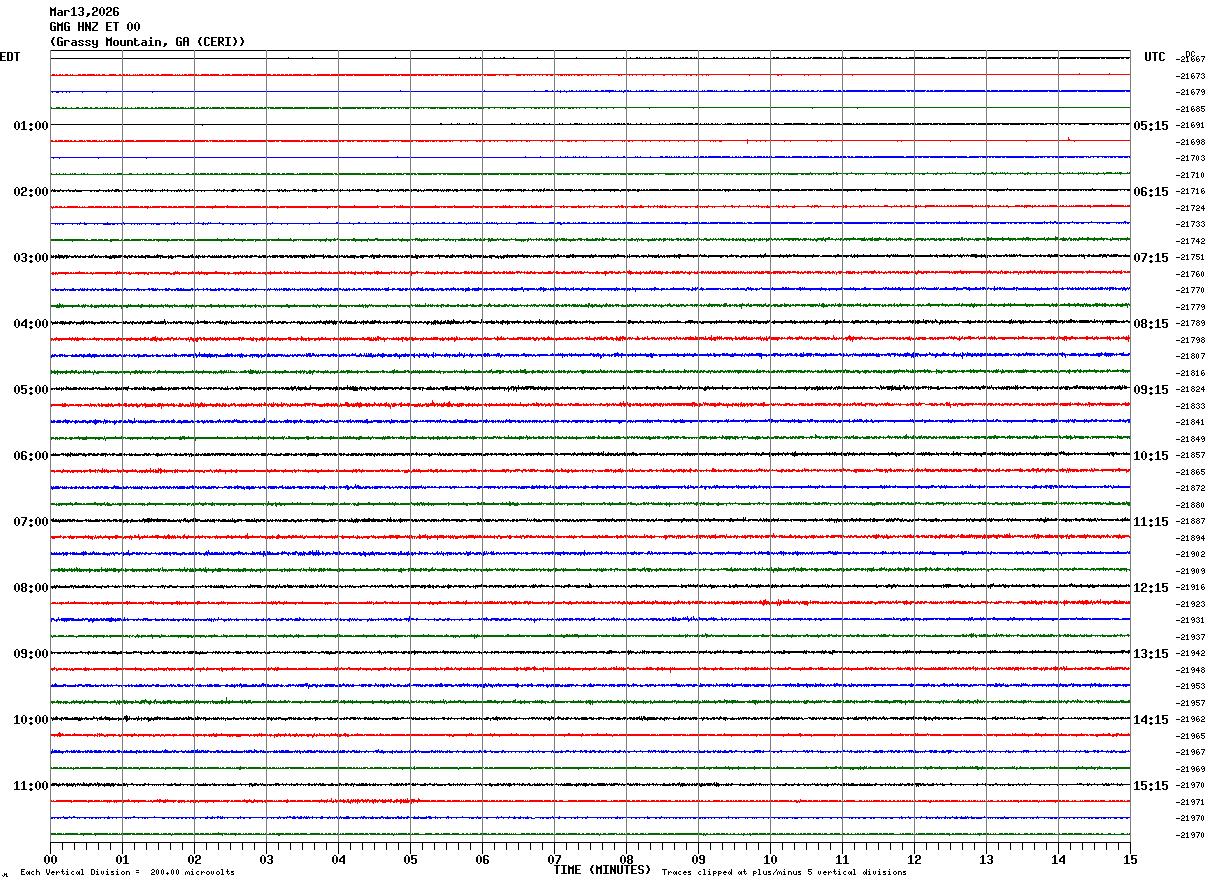Click the Mar13,2026 date header

(84, 12)
